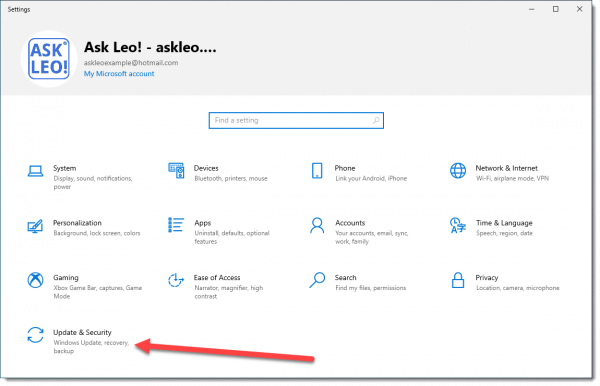
Task: Open the Network & Internet label
Action: [x=506, y=168]
